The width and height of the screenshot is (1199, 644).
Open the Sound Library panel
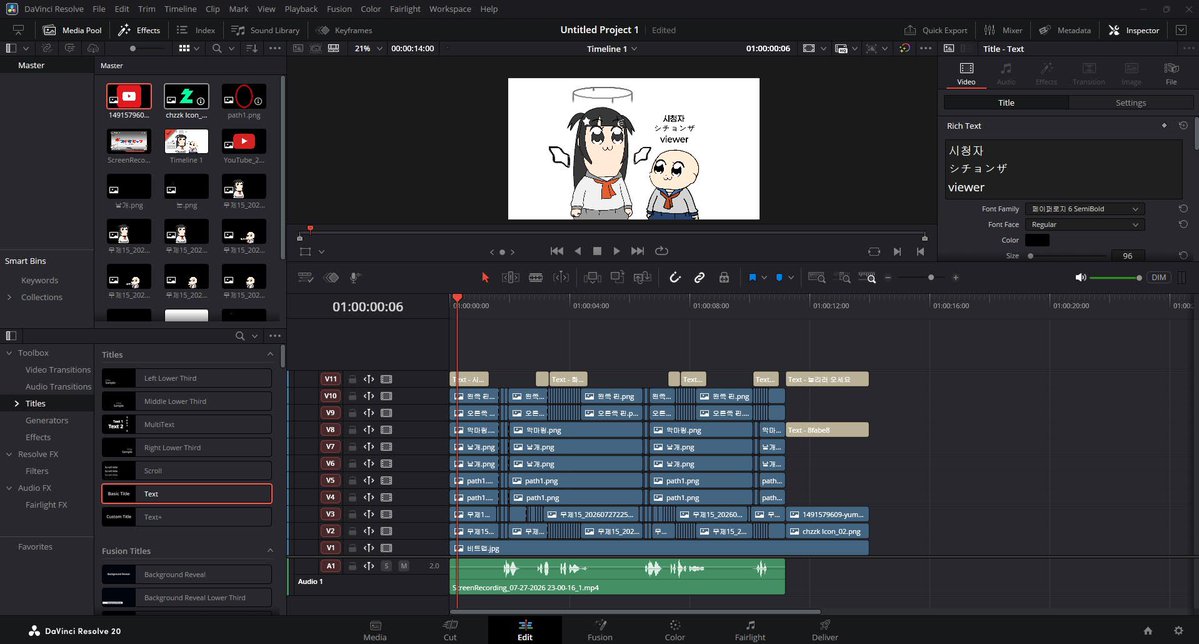click(x=265, y=30)
